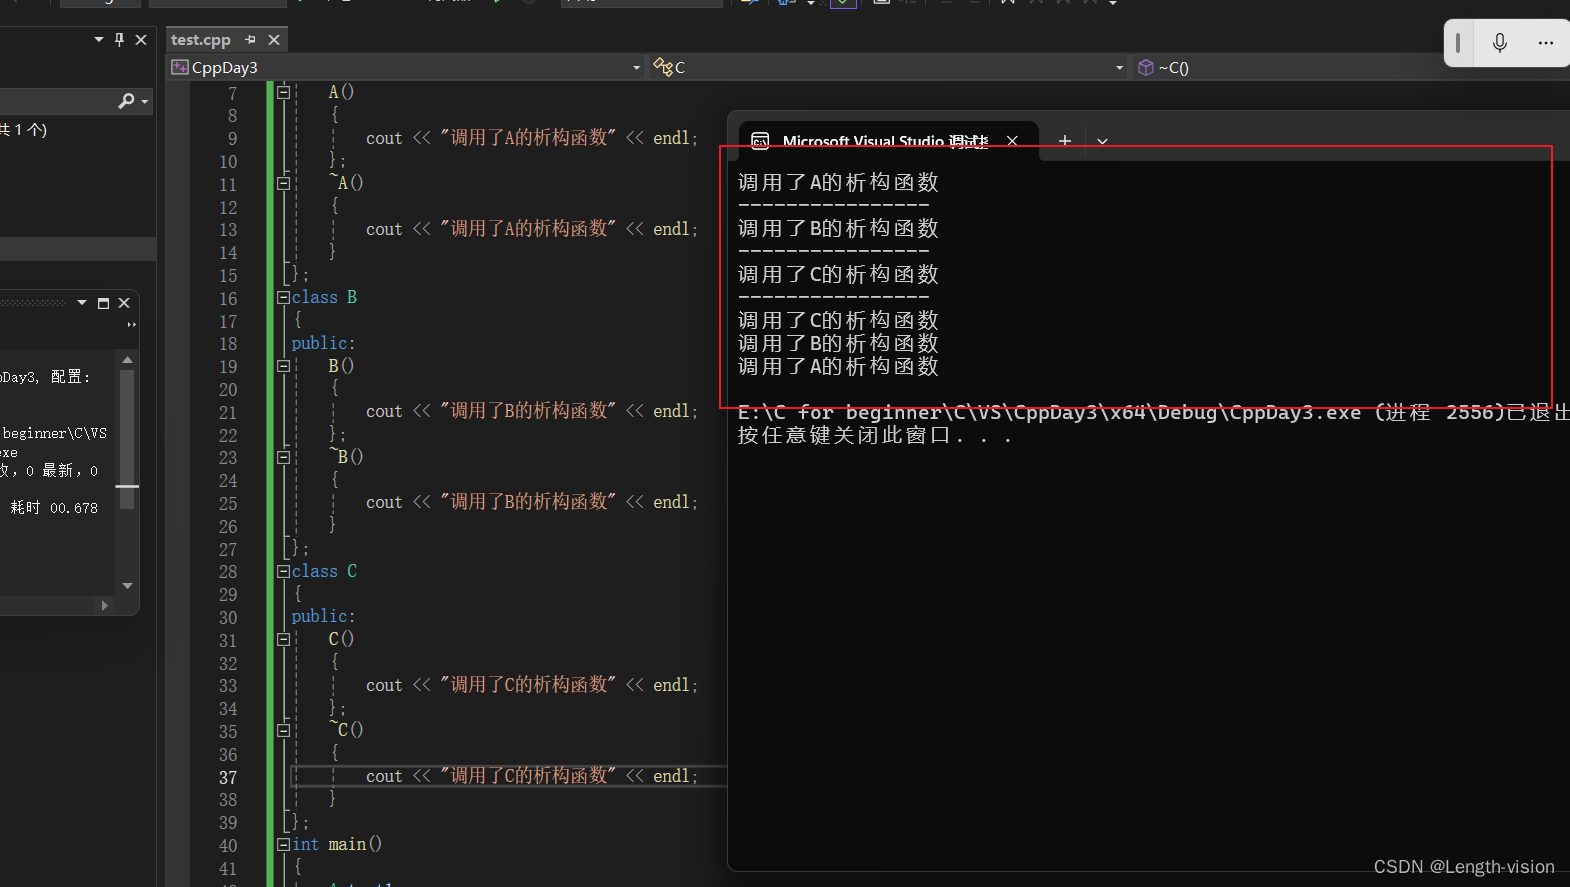Close the left side panel
Screen dimensions: 1570x887
coord(141,39)
